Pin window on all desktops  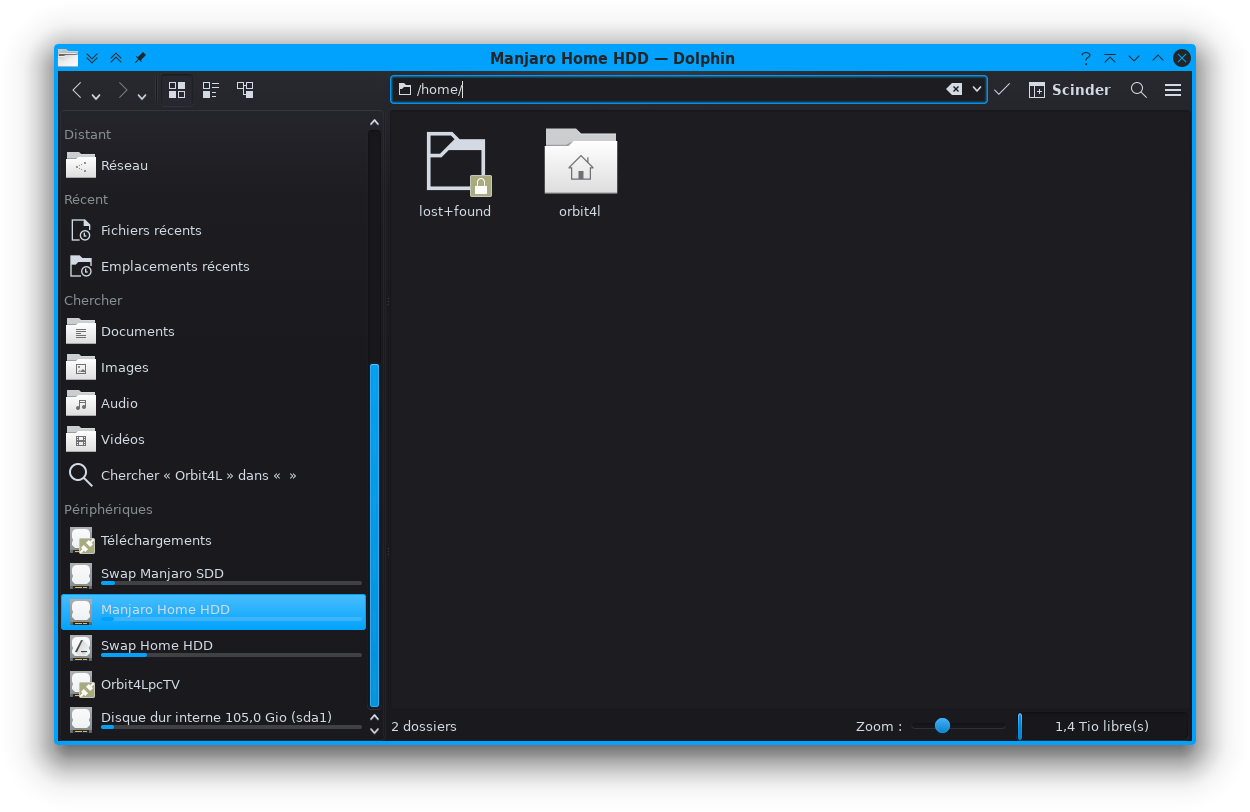coord(140,58)
